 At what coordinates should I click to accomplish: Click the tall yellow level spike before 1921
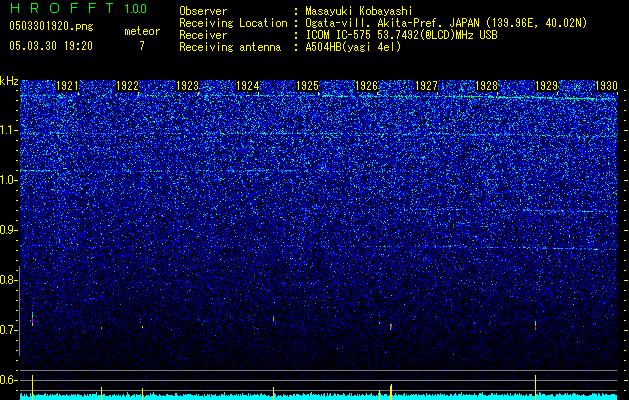[32, 387]
